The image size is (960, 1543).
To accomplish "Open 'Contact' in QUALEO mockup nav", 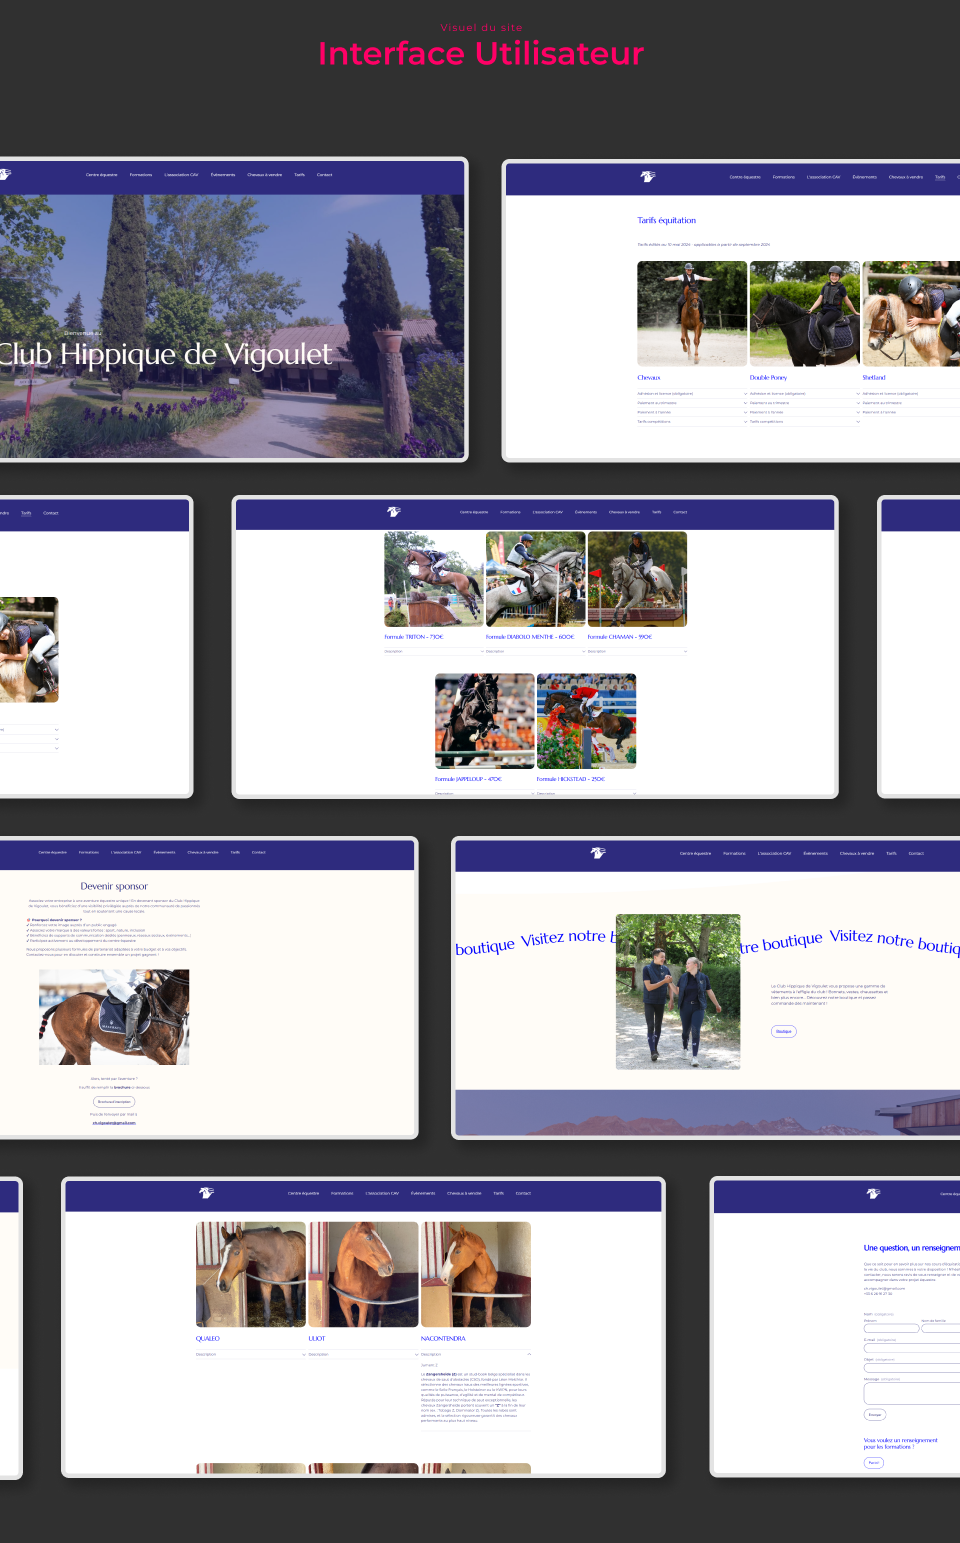I will [523, 1193].
